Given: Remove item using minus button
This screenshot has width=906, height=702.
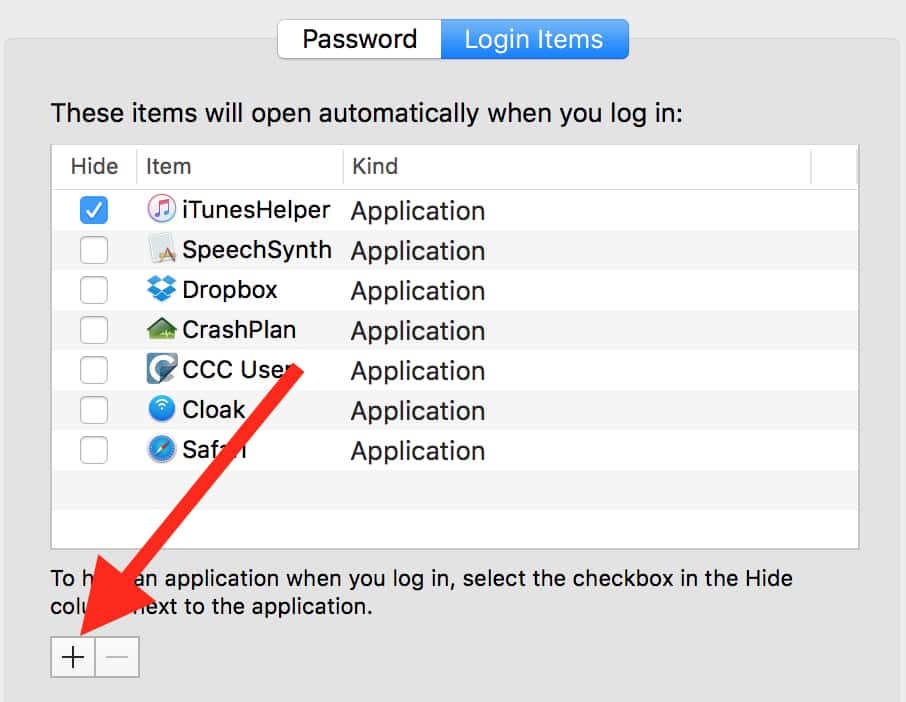Looking at the screenshot, I should (x=117, y=657).
